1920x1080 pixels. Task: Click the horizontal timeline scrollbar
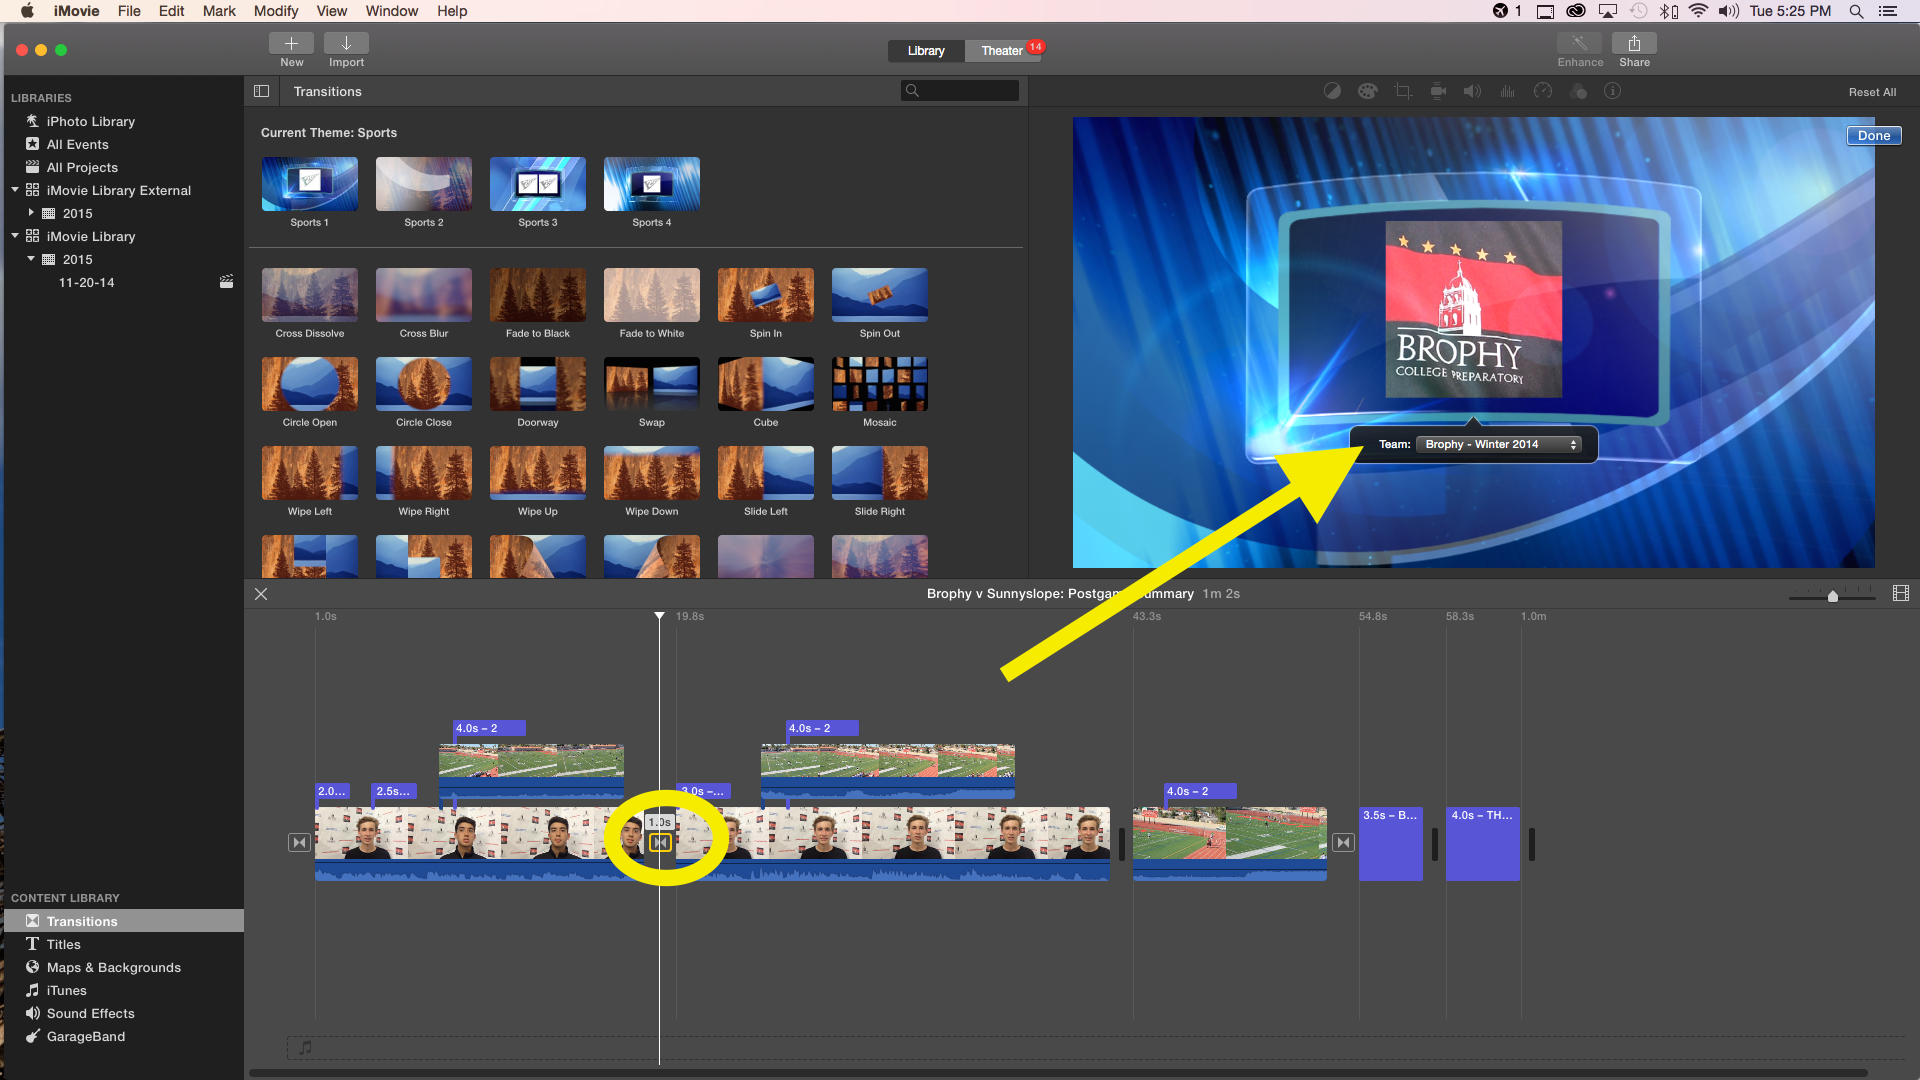pos(1057,1073)
